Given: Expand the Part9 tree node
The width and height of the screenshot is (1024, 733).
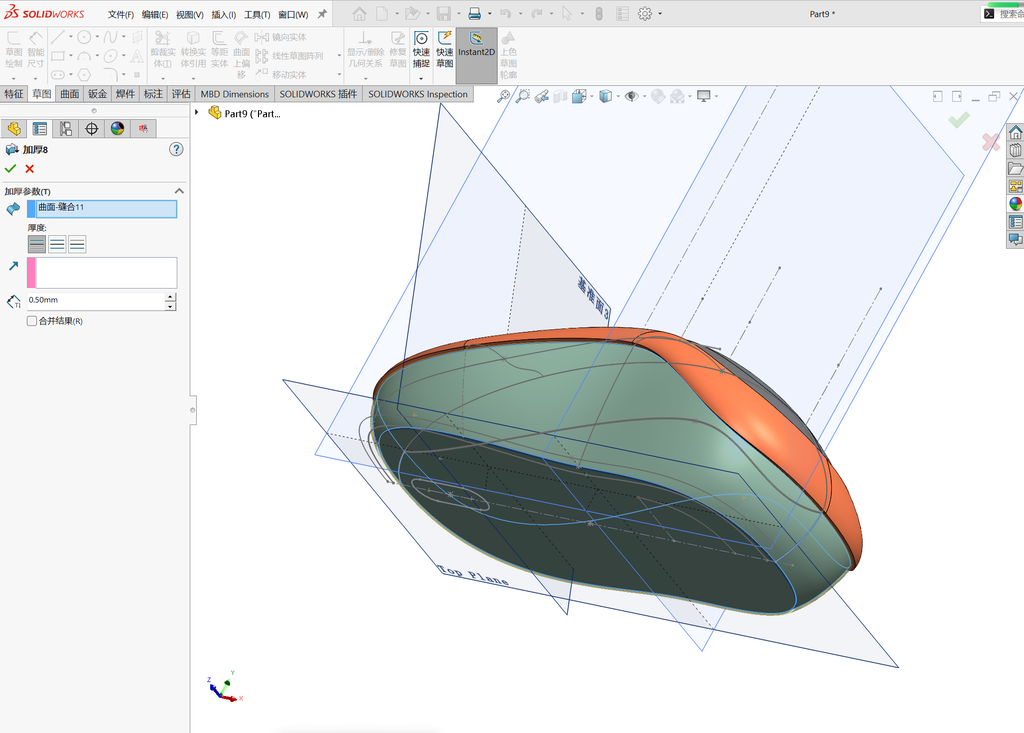Looking at the screenshot, I should [197, 112].
